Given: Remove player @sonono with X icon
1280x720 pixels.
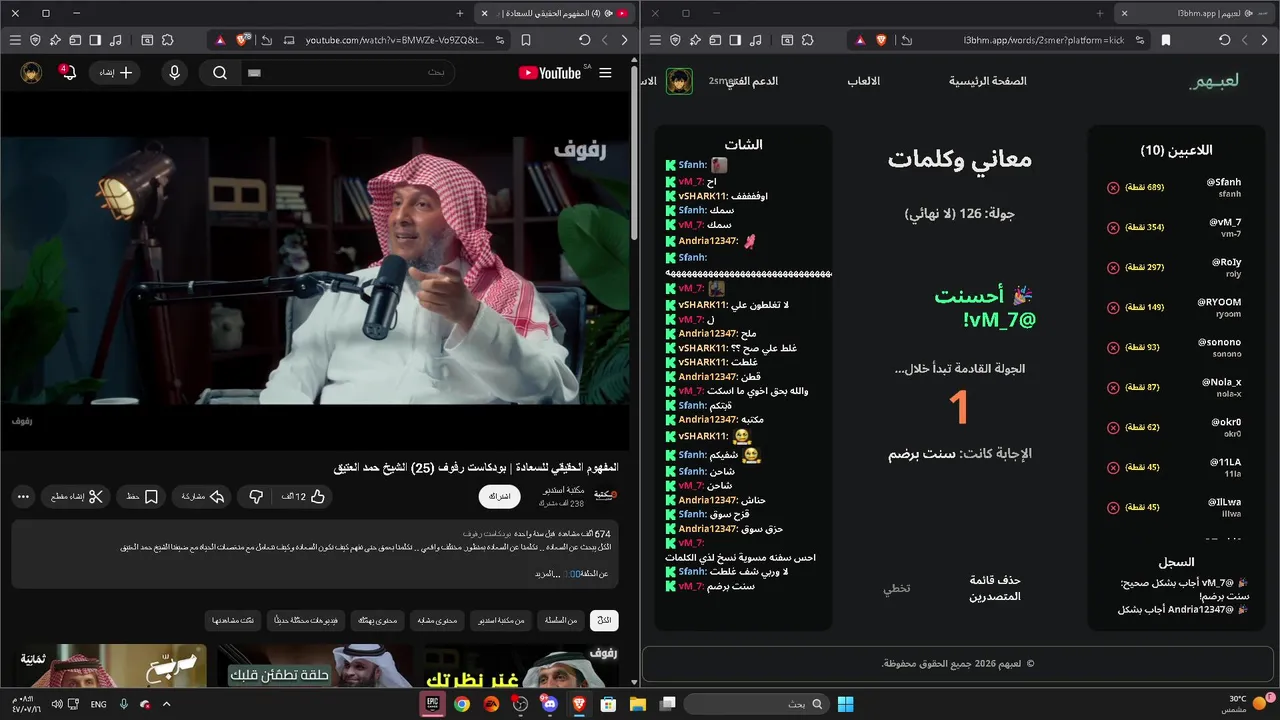Looking at the screenshot, I should (x=1113, y=348).
